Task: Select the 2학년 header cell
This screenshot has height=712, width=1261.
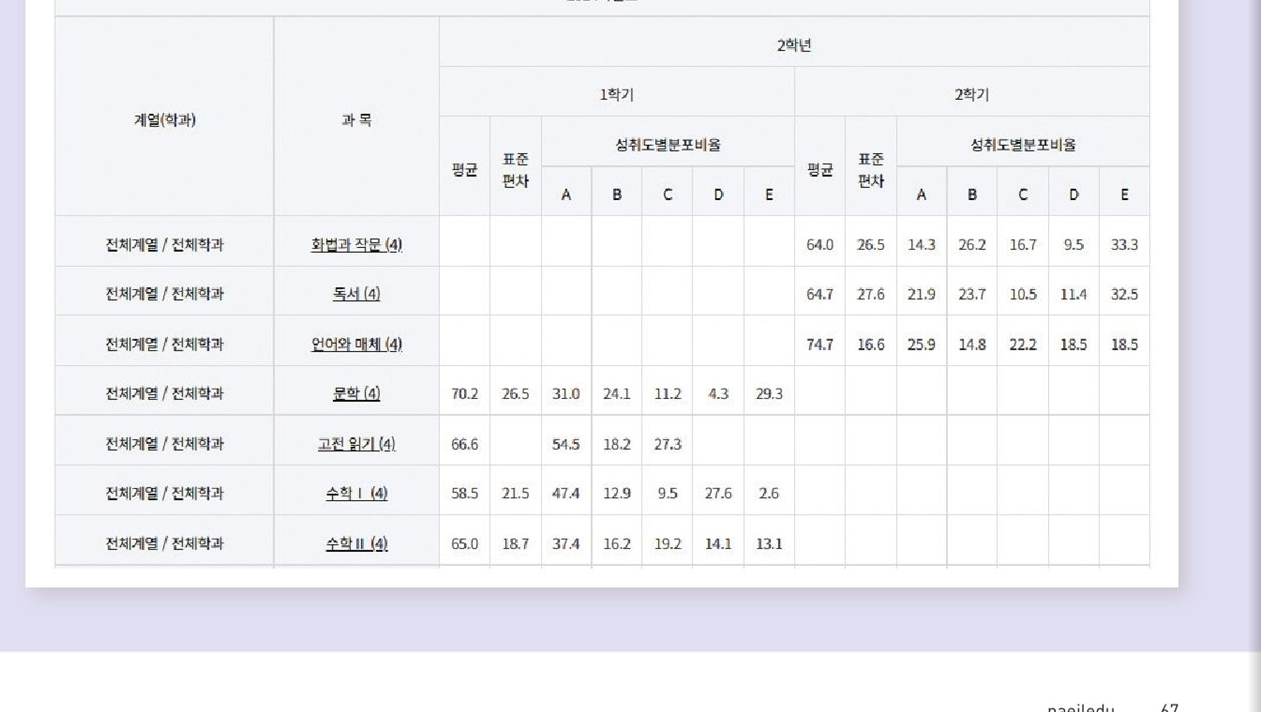Action: (794, 46)
